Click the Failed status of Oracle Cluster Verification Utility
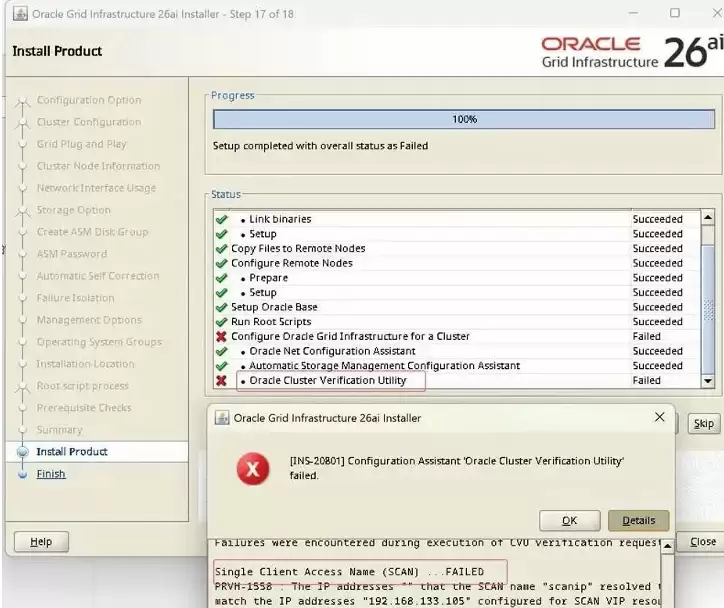 coord(646,380)
